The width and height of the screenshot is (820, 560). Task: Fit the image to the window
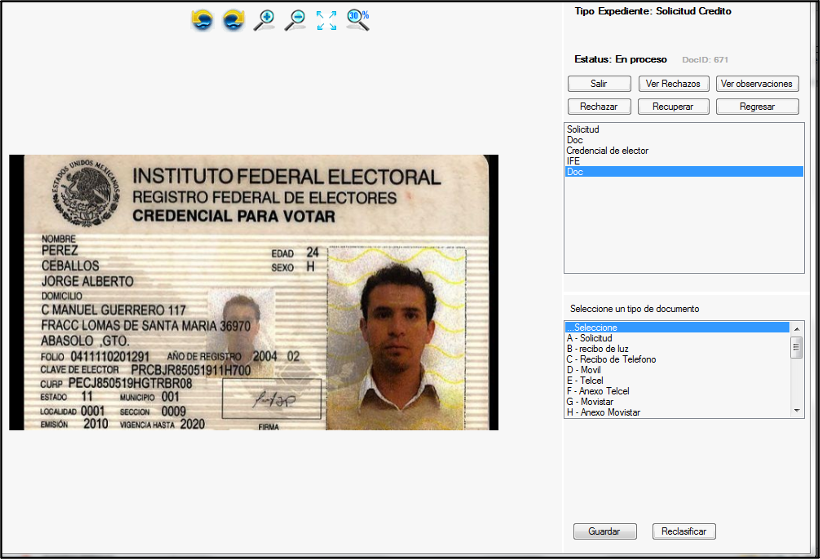click(326, 19)
